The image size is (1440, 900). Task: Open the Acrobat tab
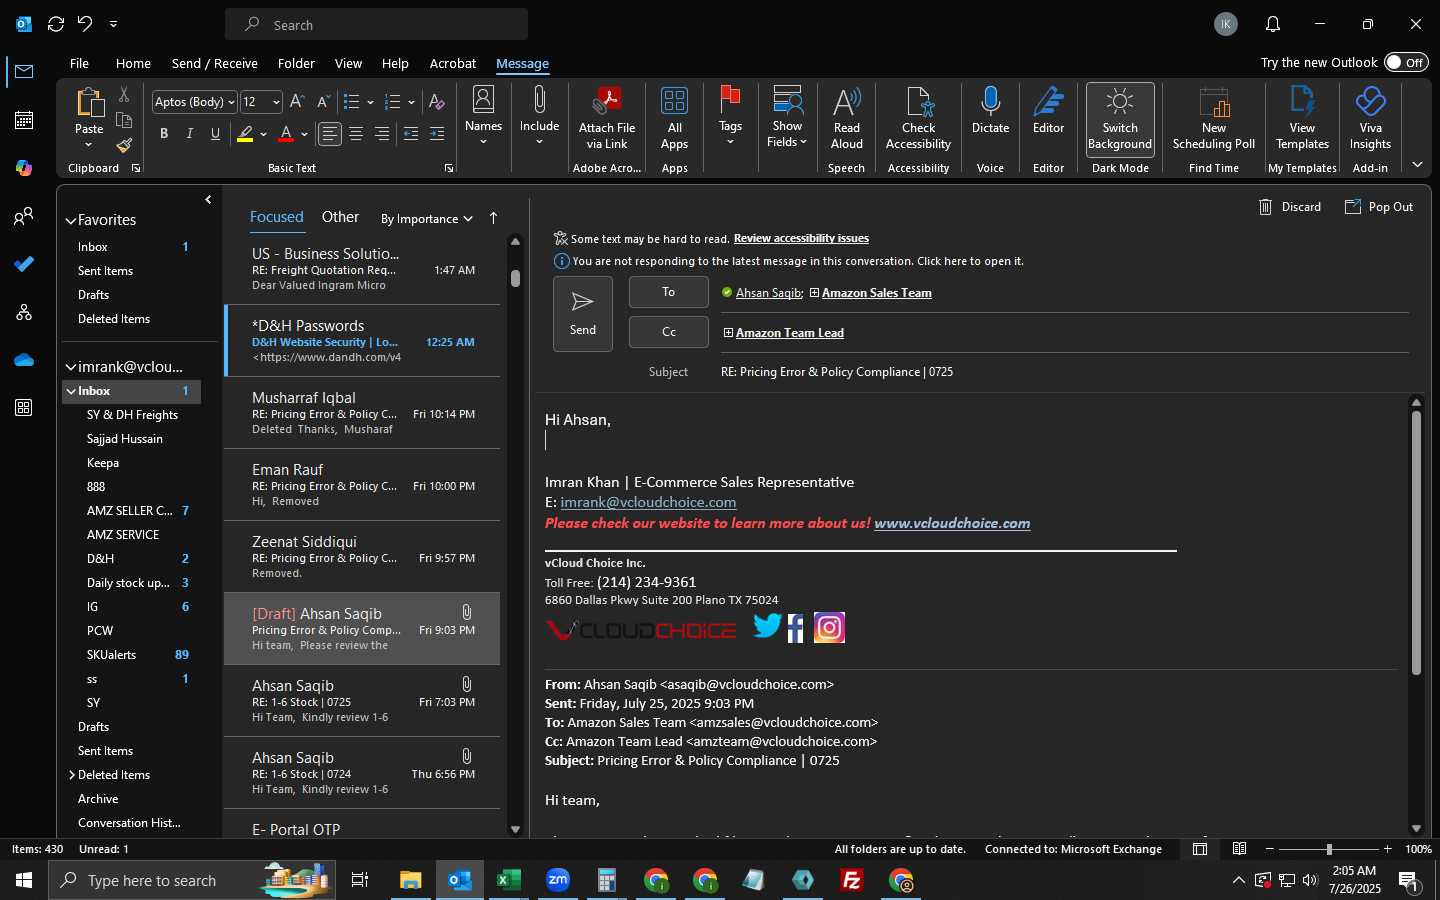[x=452, y=63]
